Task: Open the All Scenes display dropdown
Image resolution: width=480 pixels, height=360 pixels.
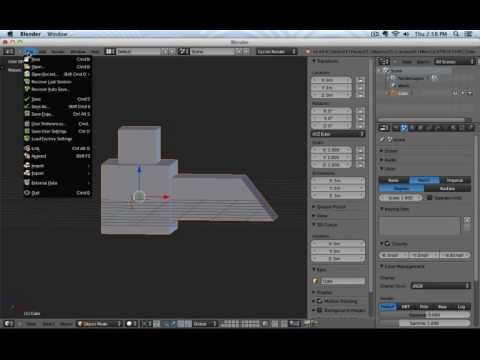Action: 454,62
